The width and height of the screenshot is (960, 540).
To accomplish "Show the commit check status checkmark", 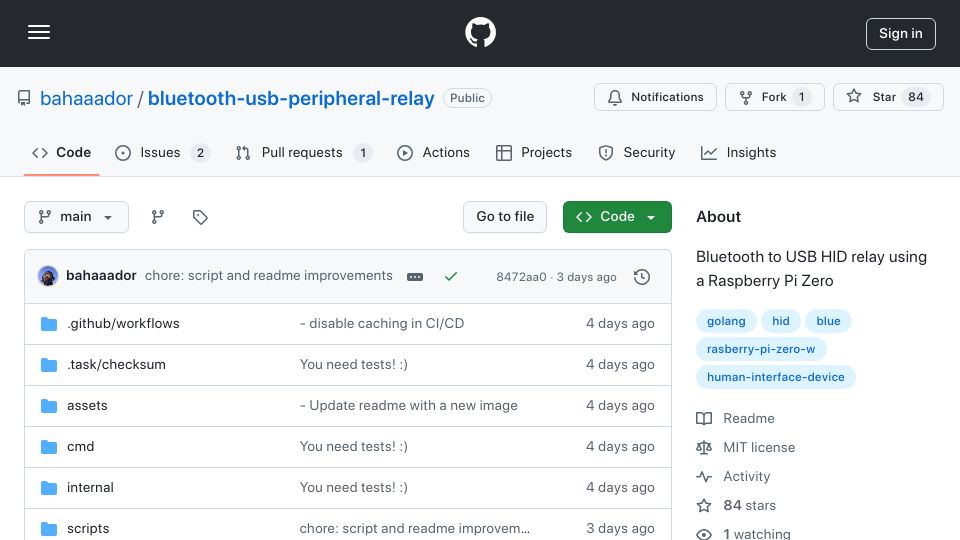I will pos(451,277).
